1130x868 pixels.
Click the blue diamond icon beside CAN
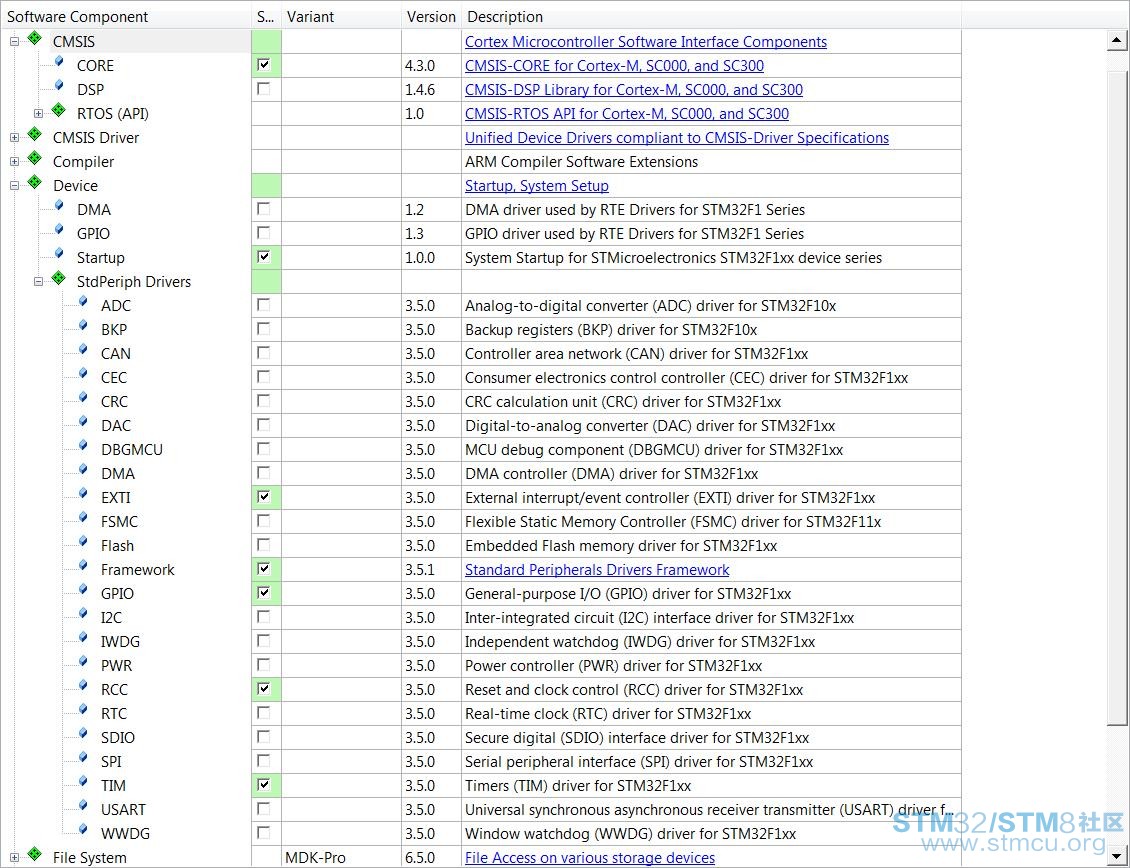pyautogui.click(x=84, y=350)
